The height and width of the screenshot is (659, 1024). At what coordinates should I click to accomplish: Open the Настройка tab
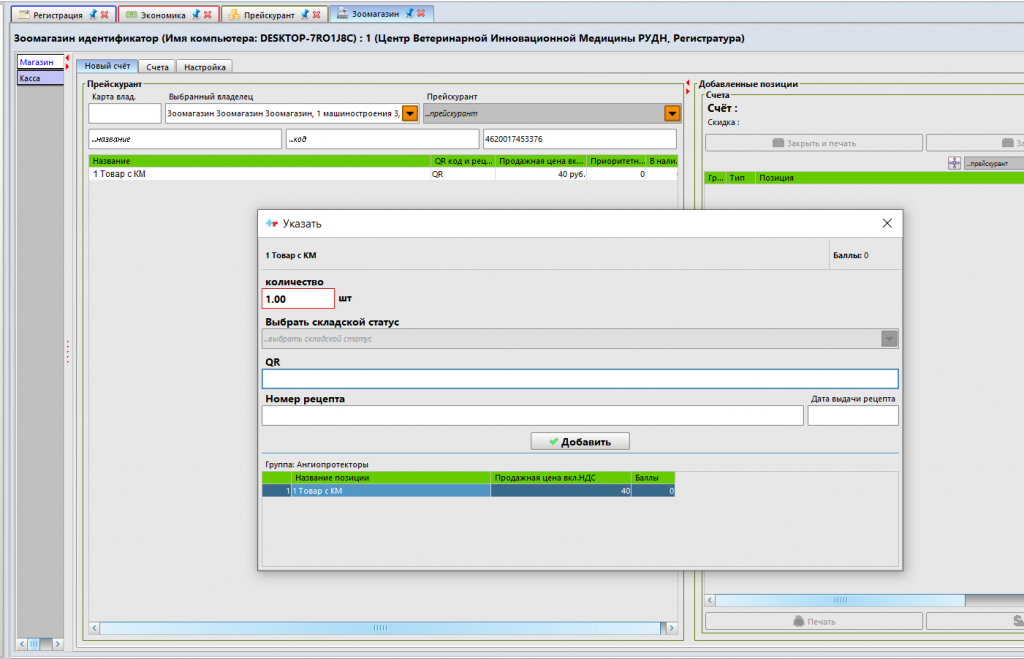point(206,67)
